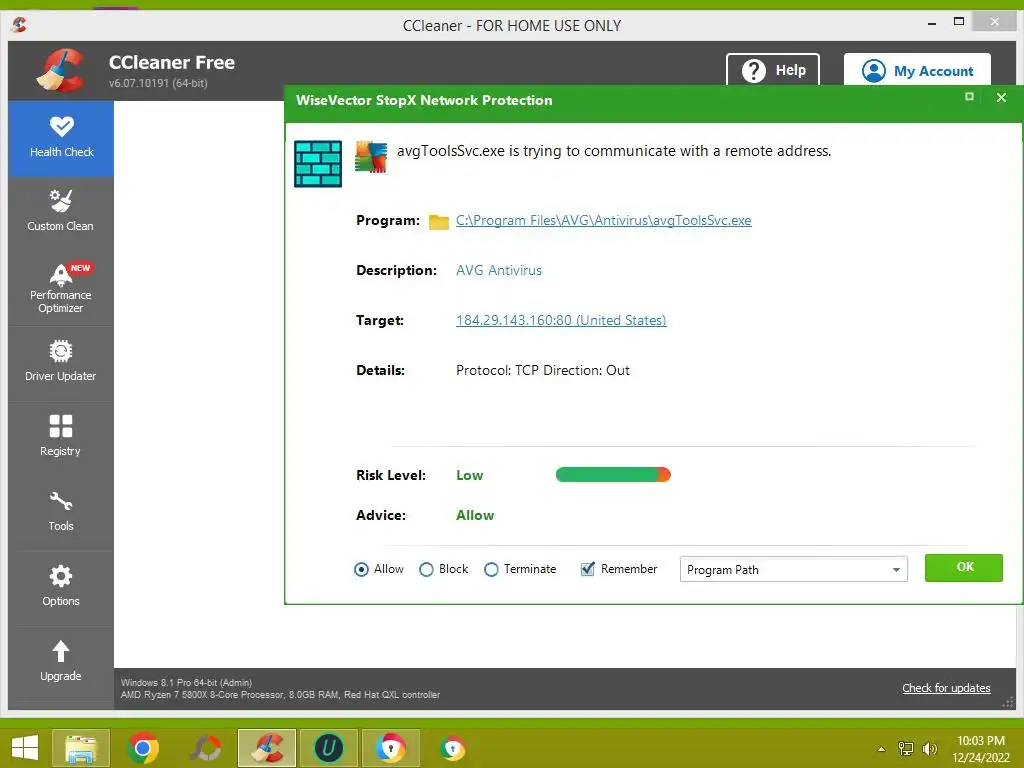Select the Terminate radio option

click(491, 569)
